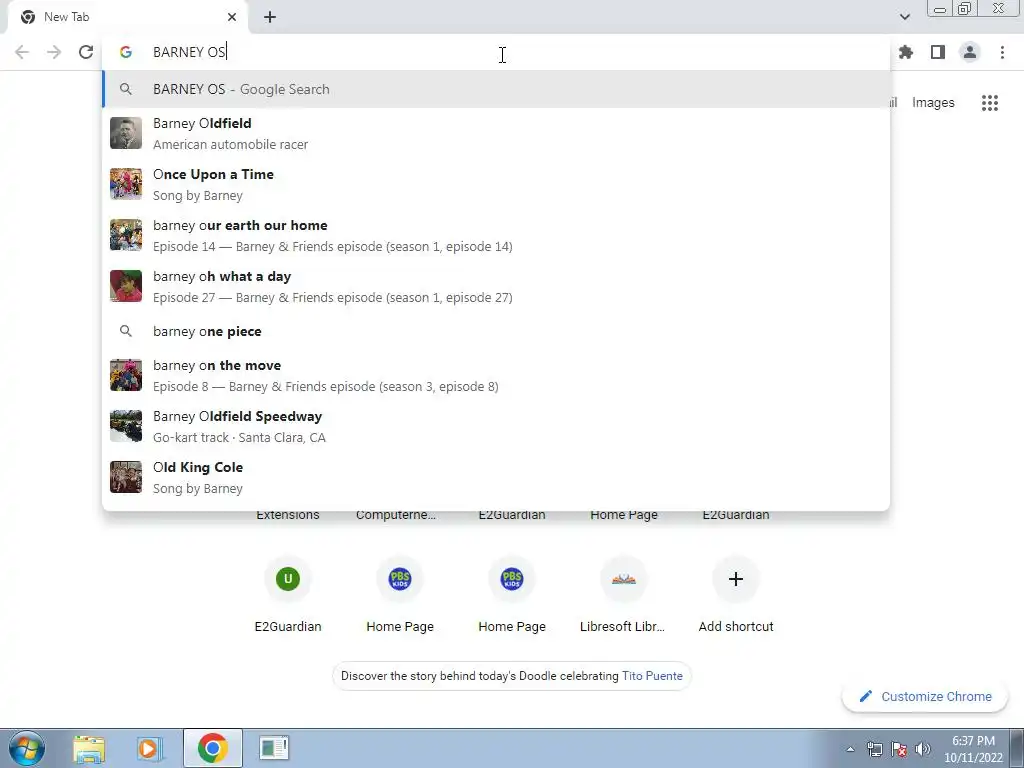
Task: Open first PBS Kids Home Page shortcut
Action: coord(400,579)
